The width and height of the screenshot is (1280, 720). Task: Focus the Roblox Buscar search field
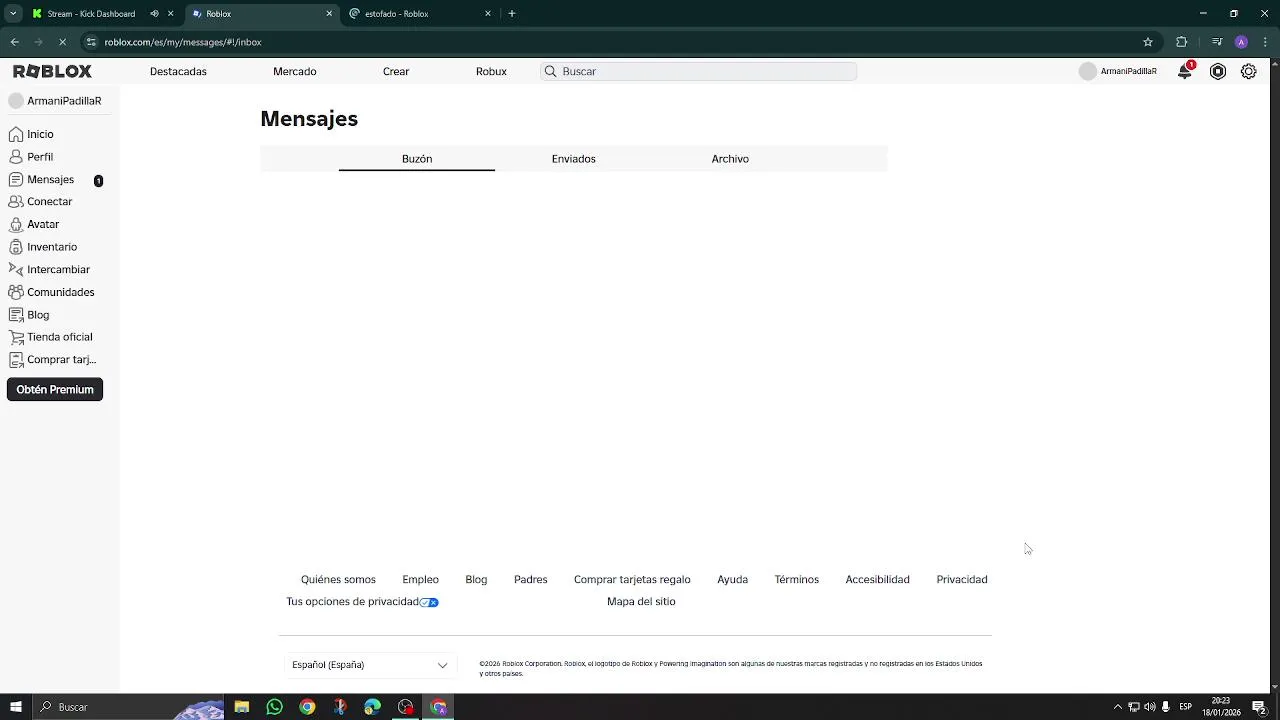699,72
